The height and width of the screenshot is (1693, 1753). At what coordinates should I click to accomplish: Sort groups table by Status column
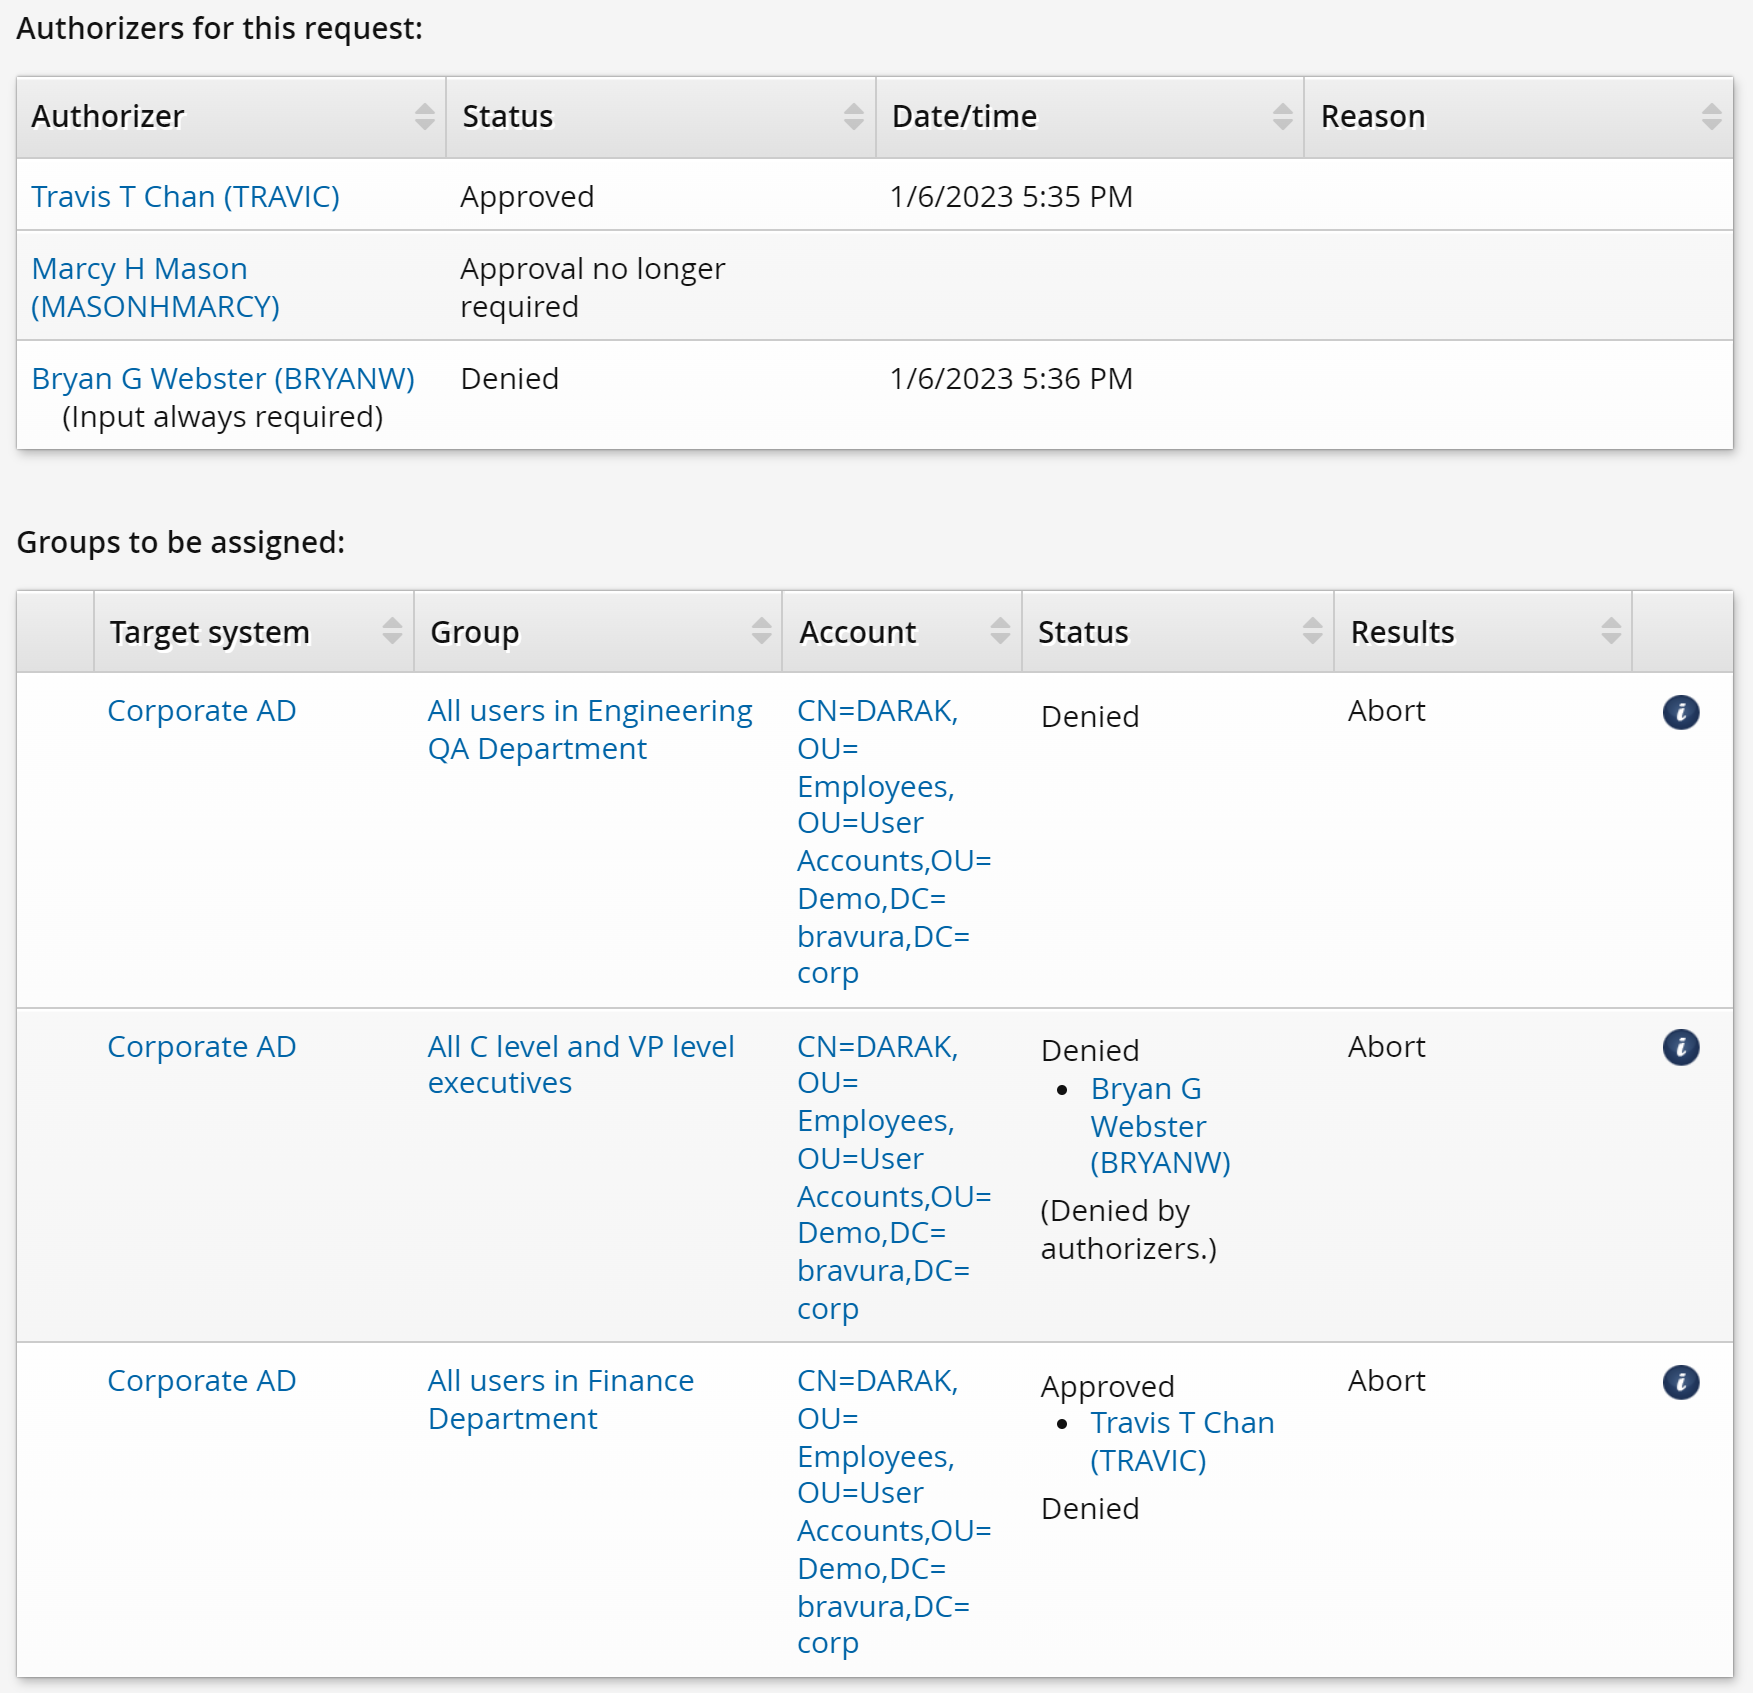(1312, 631)
